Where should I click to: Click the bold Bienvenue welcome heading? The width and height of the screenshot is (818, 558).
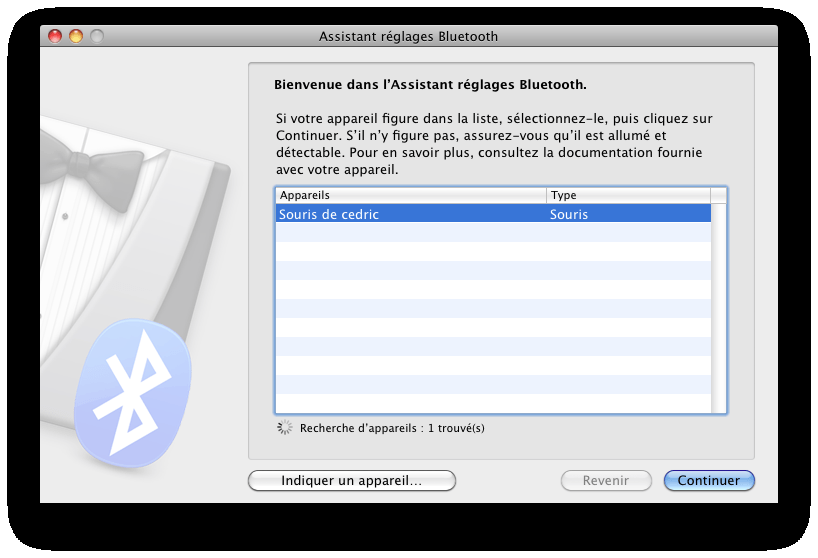430,84
